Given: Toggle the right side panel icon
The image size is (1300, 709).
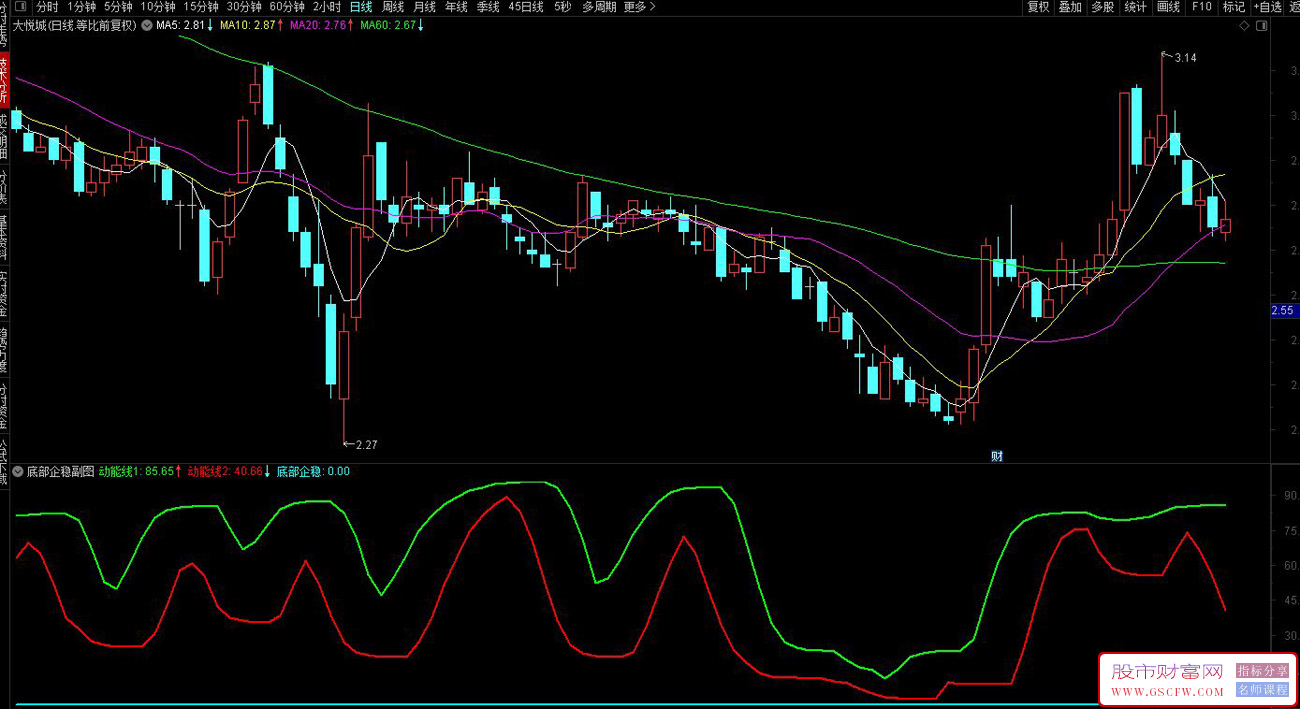Looking at the screenshot, I should tap(1261, 26).
